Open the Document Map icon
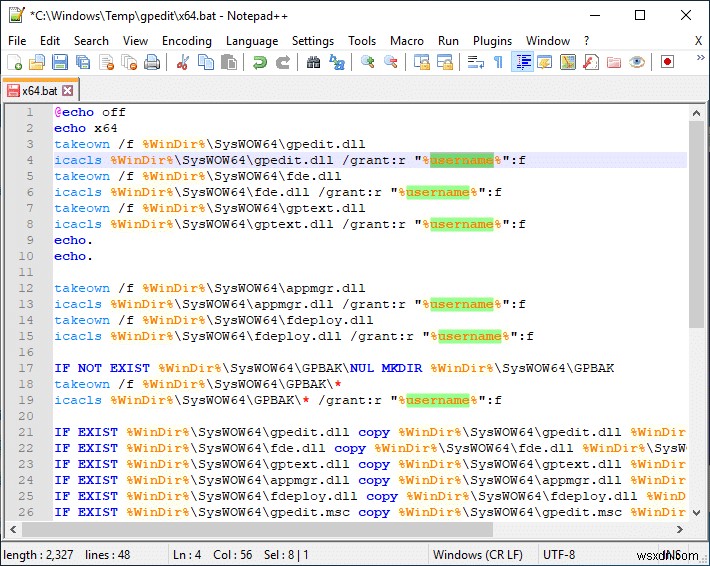The image size is (710, 566). point(568,62)
